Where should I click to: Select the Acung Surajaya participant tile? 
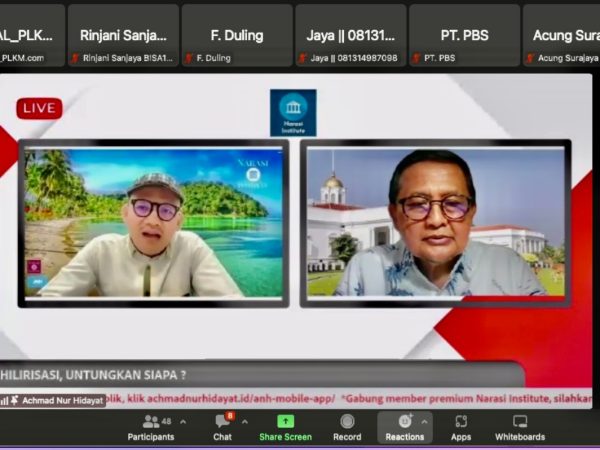click(x=561, y=35)
